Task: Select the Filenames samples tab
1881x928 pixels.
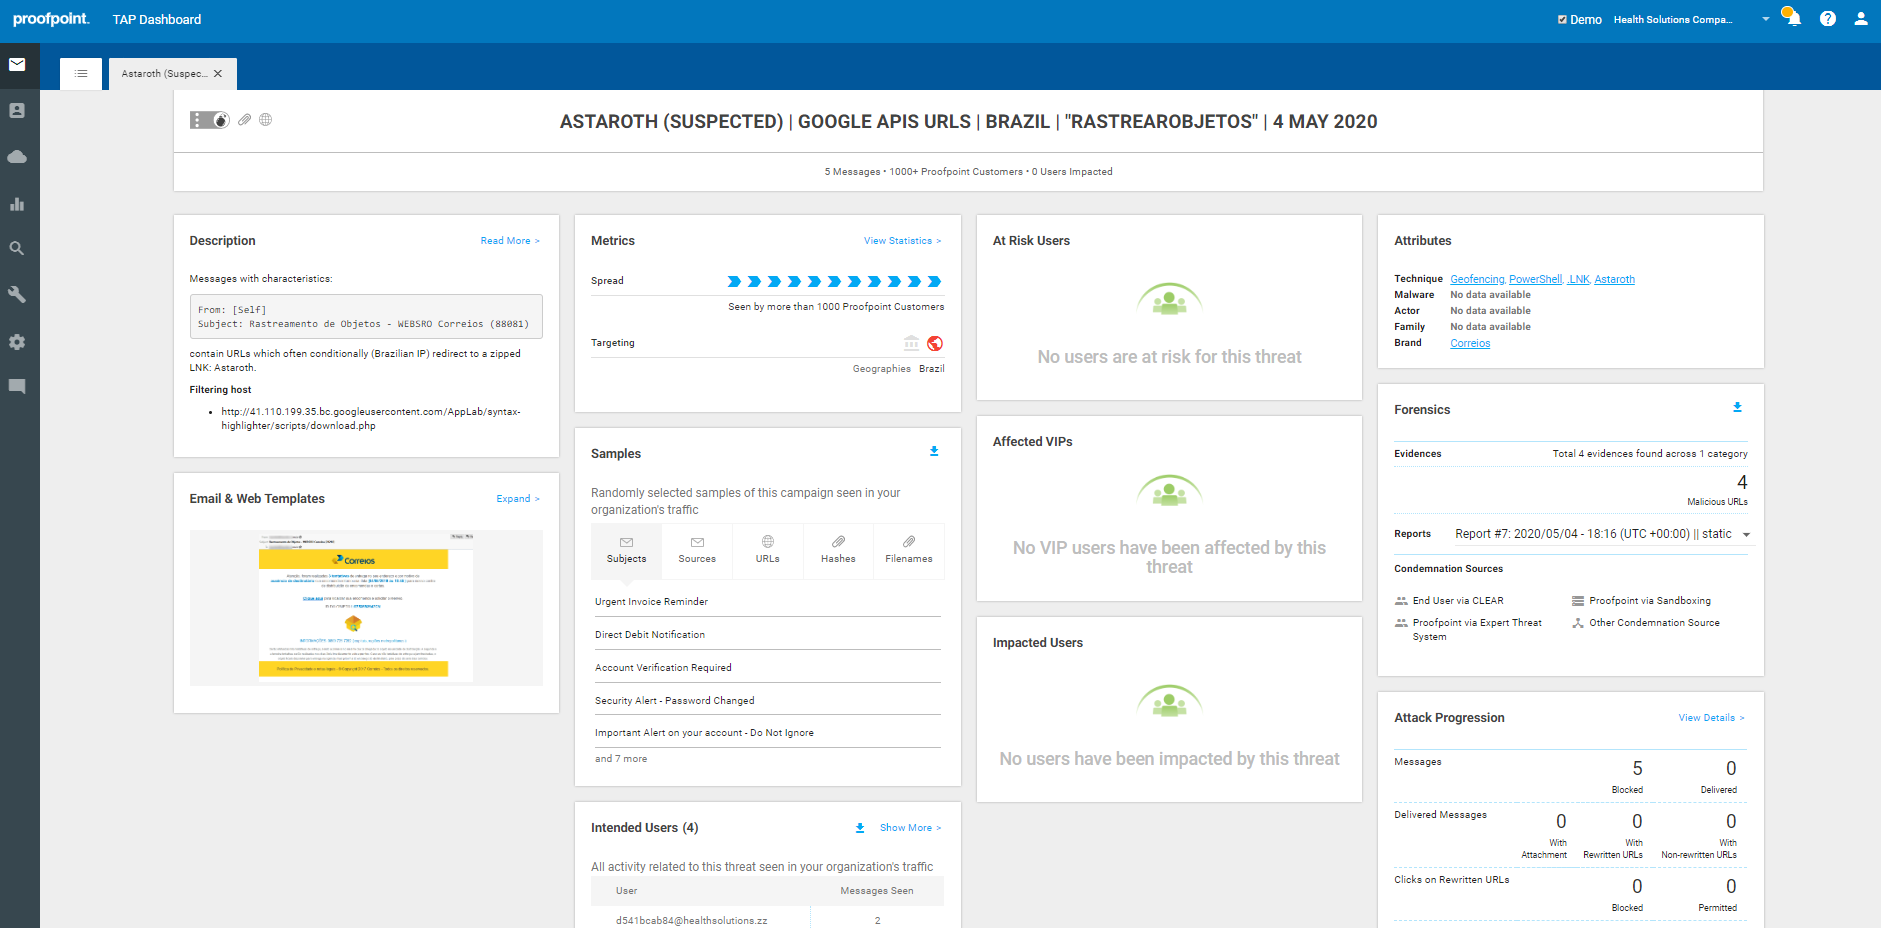Action: 909,551
